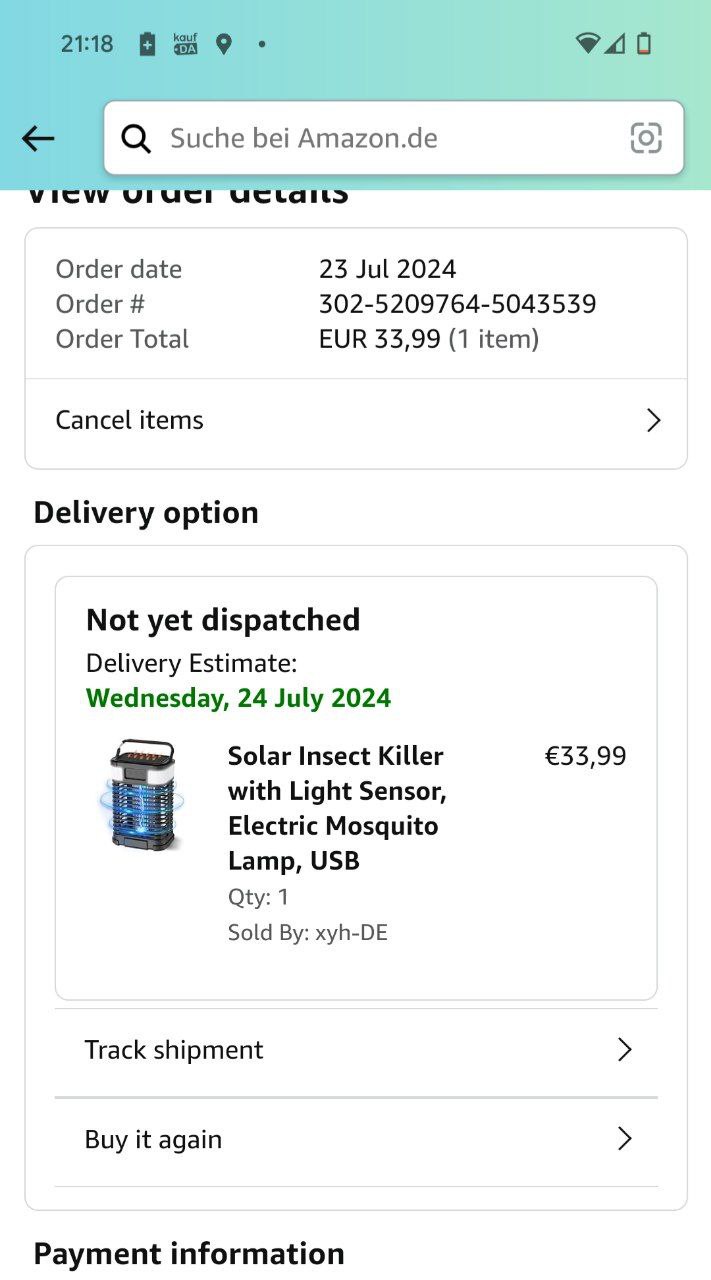
Task: Tap the kaufDA notification icon
Action: point(185,44)
